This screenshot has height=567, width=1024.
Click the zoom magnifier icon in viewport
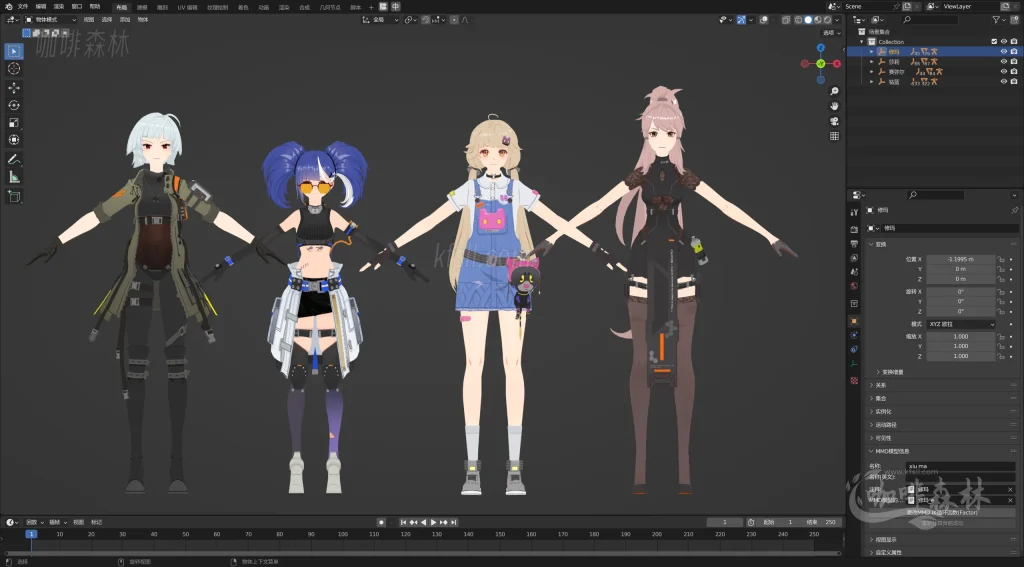(x=834, y=91)
